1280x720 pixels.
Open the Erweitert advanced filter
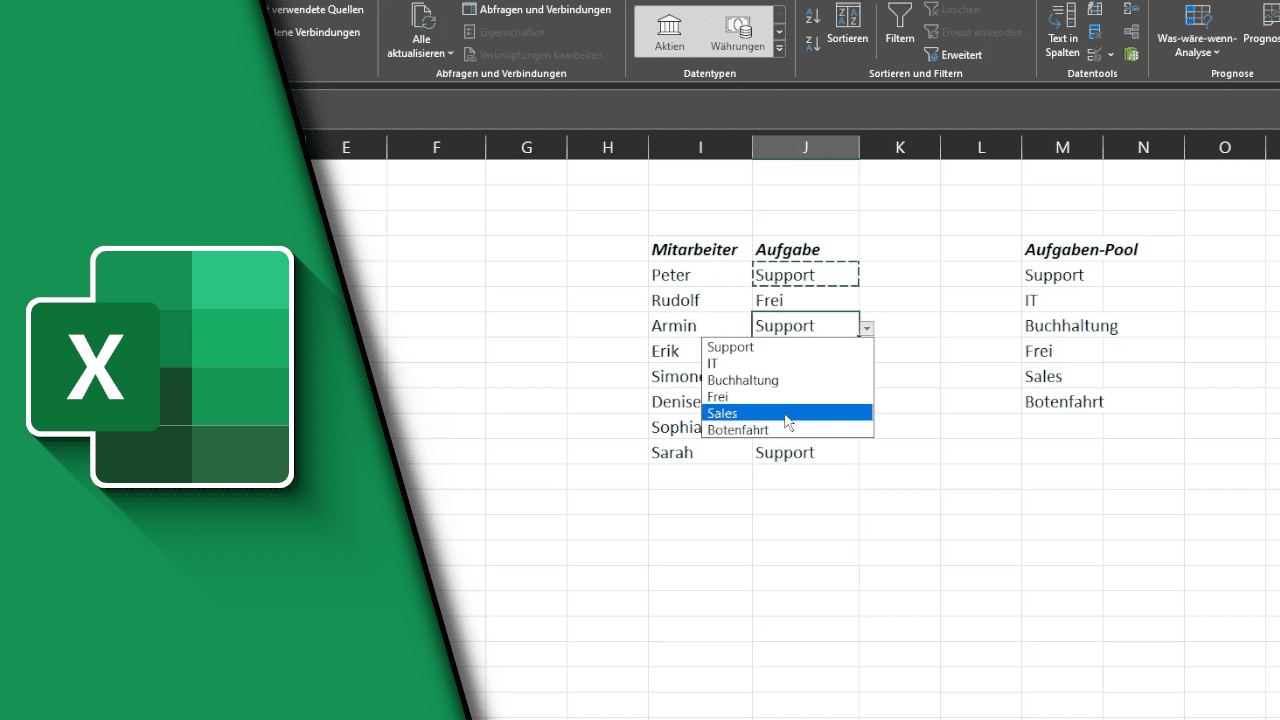[953, 55]
